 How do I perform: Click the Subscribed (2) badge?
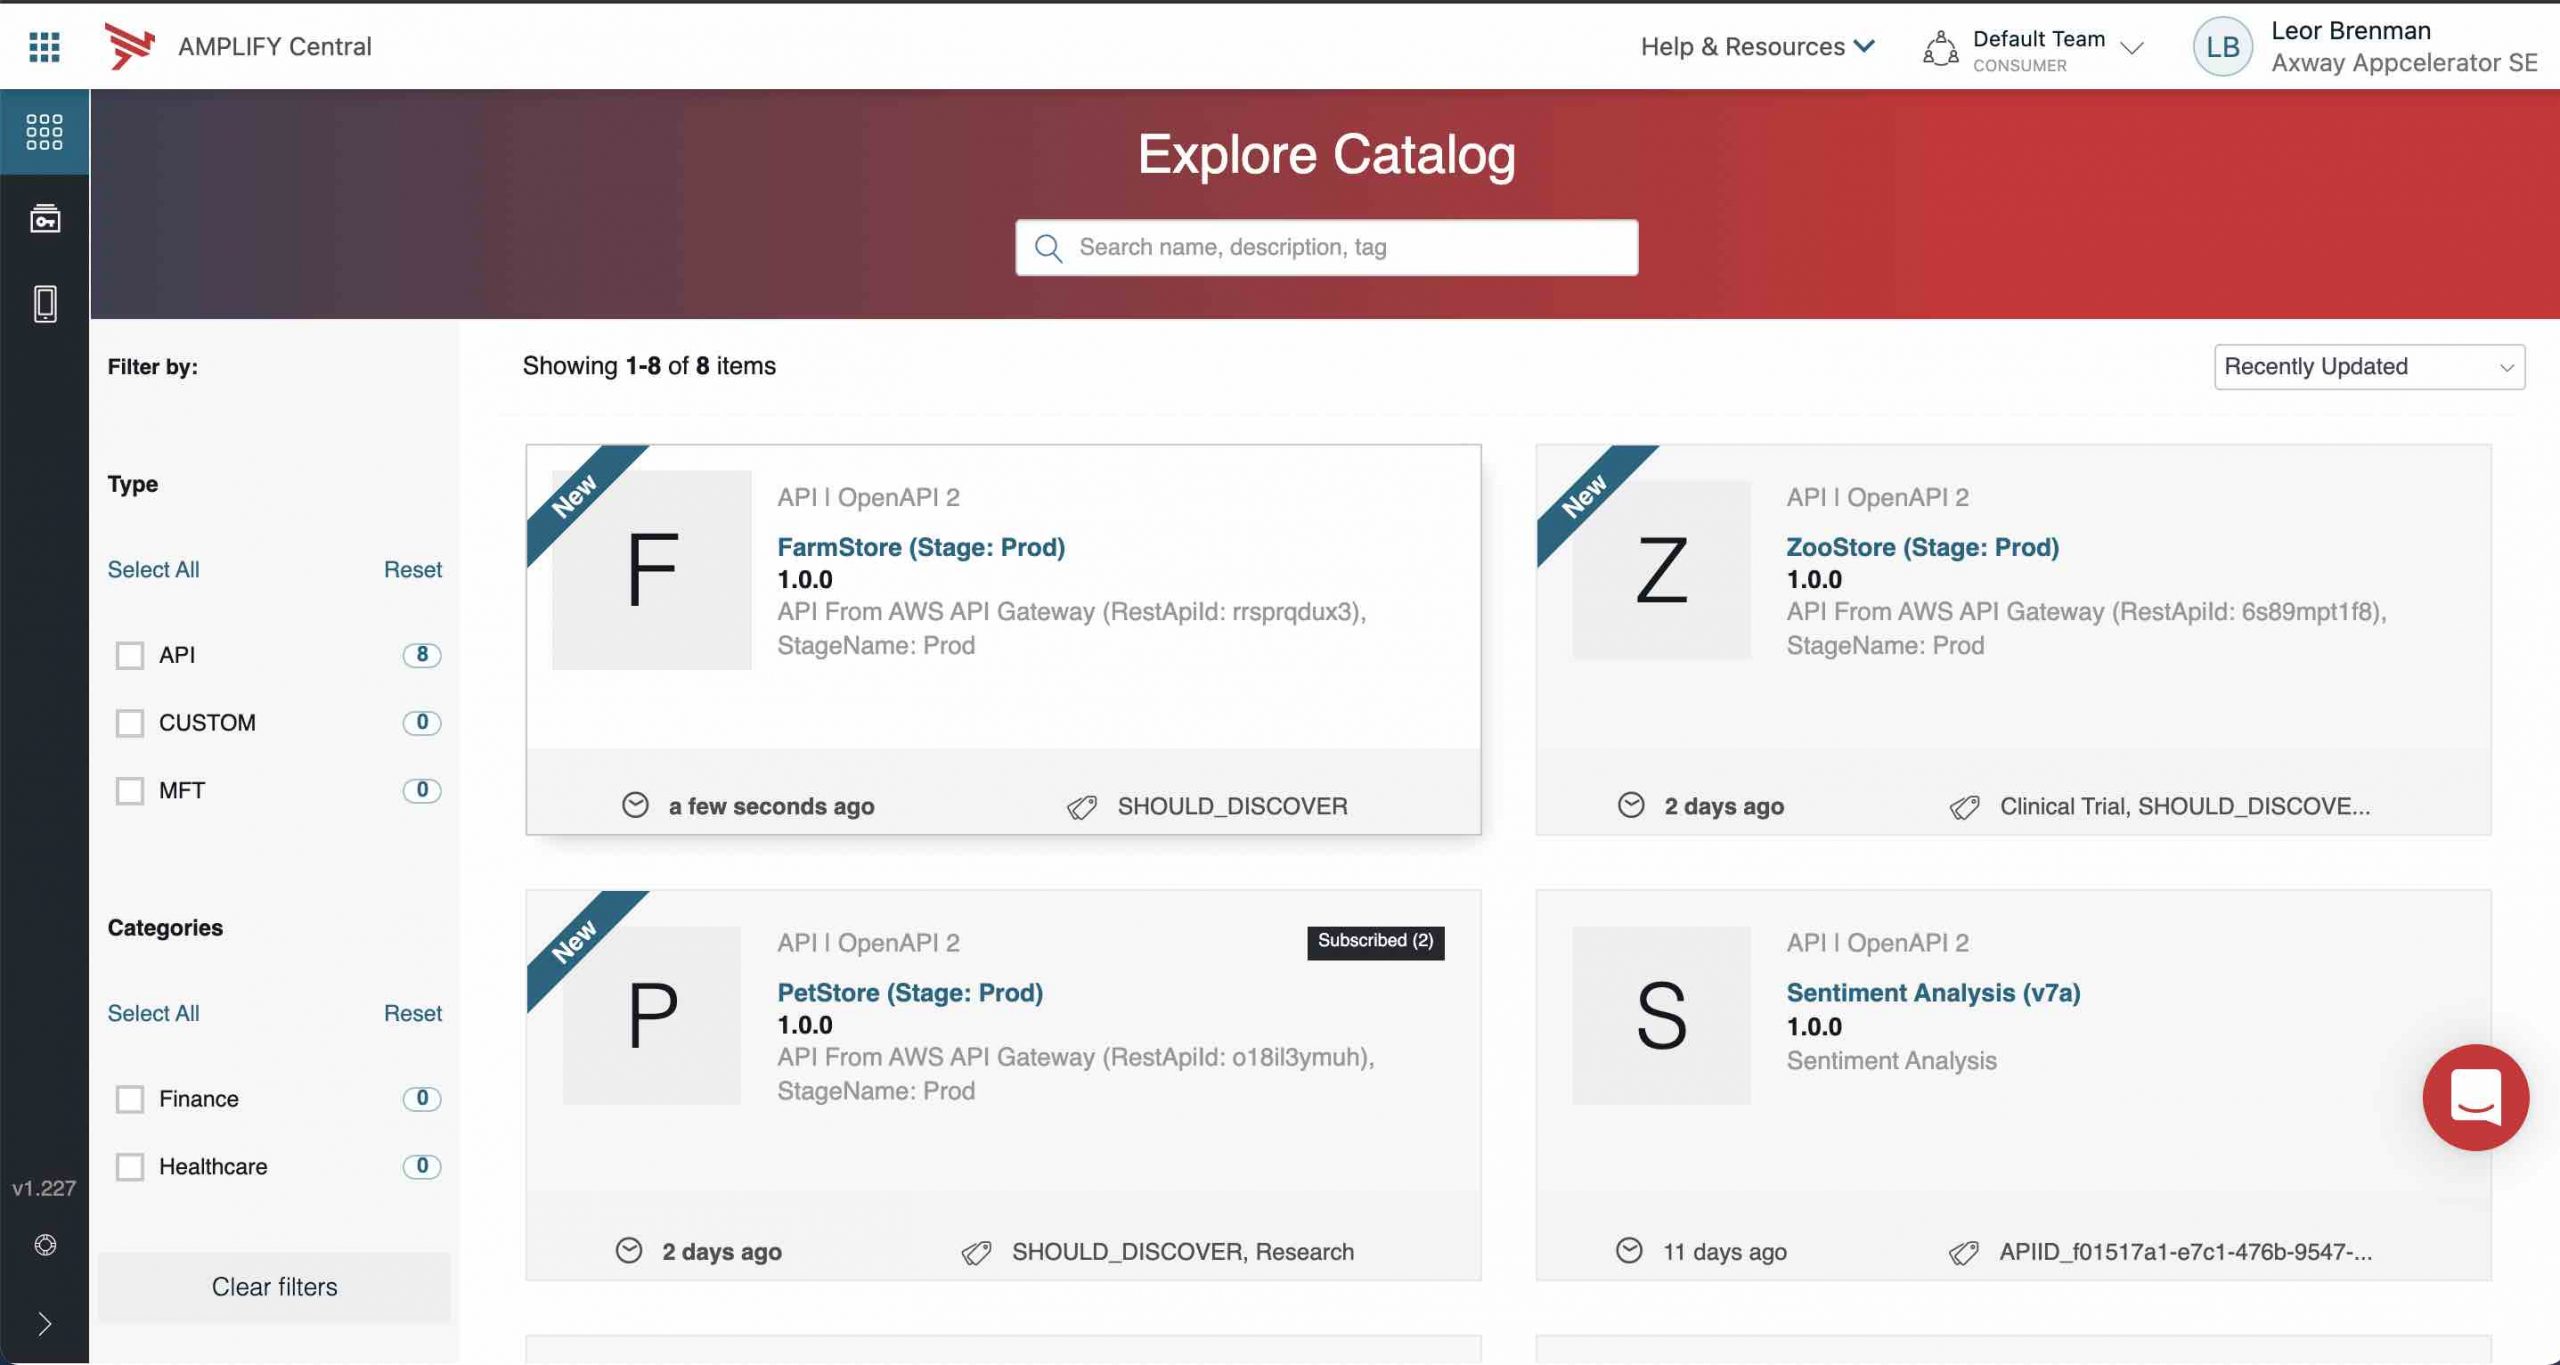point(1375,941)
